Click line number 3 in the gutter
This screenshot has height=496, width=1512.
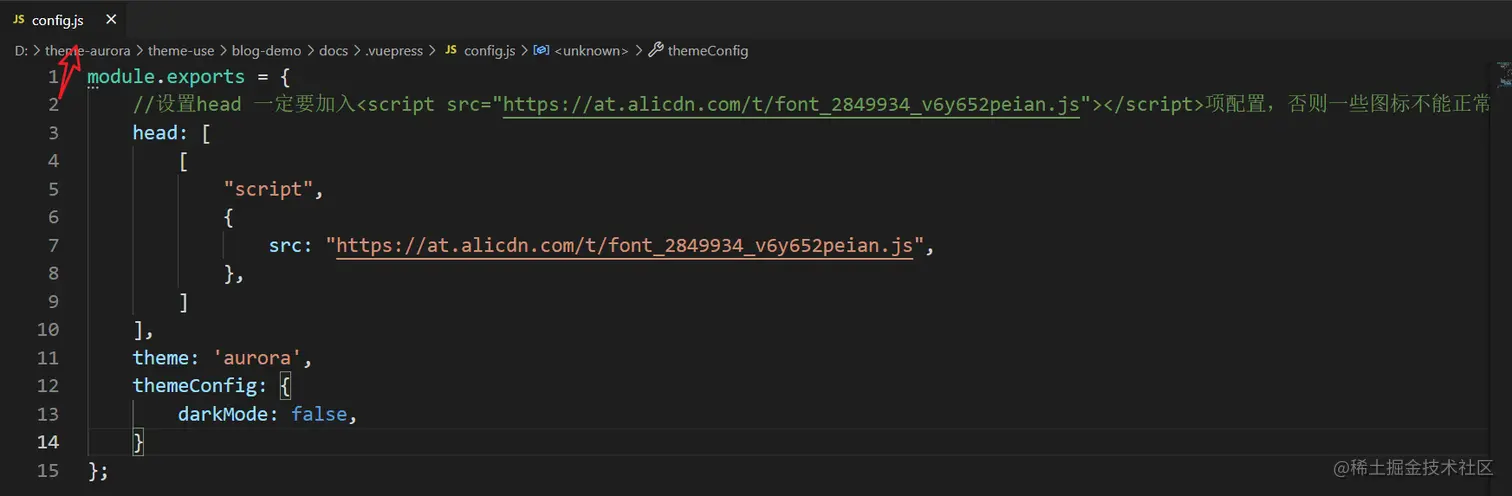(x=53, y=133)
